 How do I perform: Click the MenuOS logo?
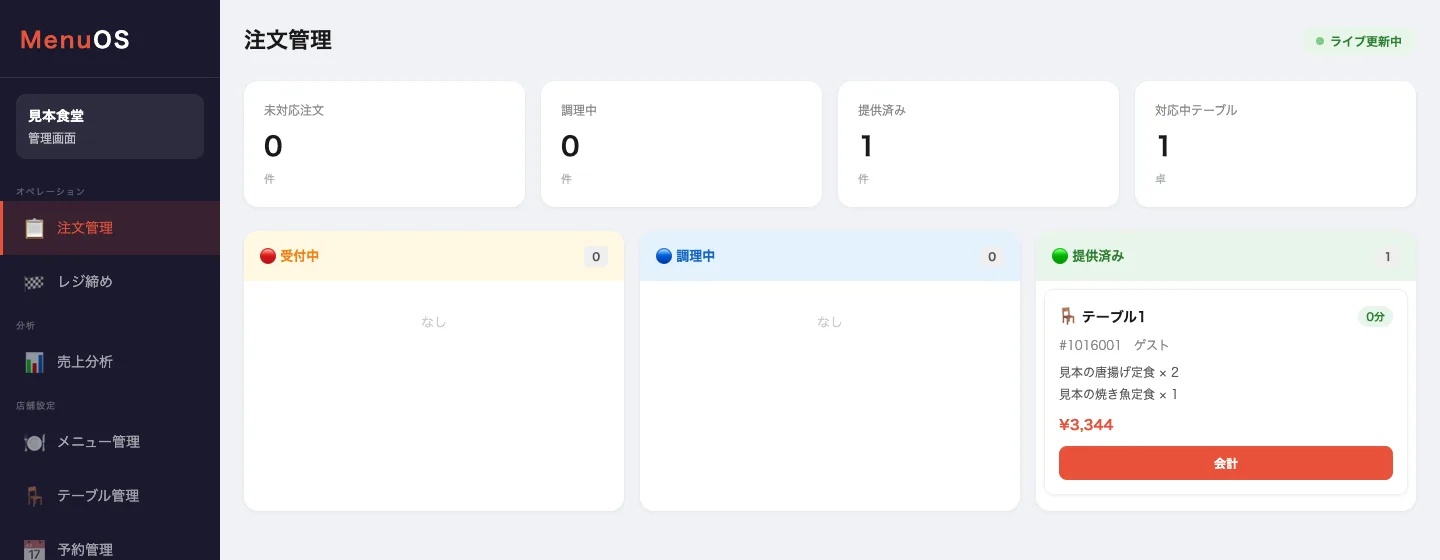click(x=75, y=40)
